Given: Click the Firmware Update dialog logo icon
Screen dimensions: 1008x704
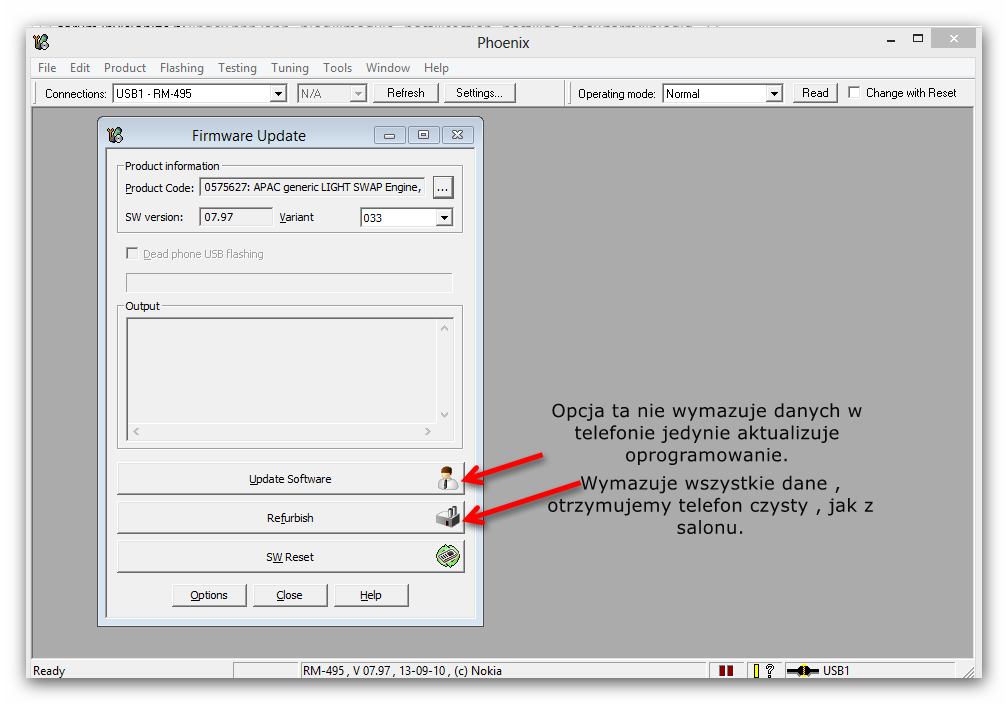Looking at the screenshot, I should [116, 136].
